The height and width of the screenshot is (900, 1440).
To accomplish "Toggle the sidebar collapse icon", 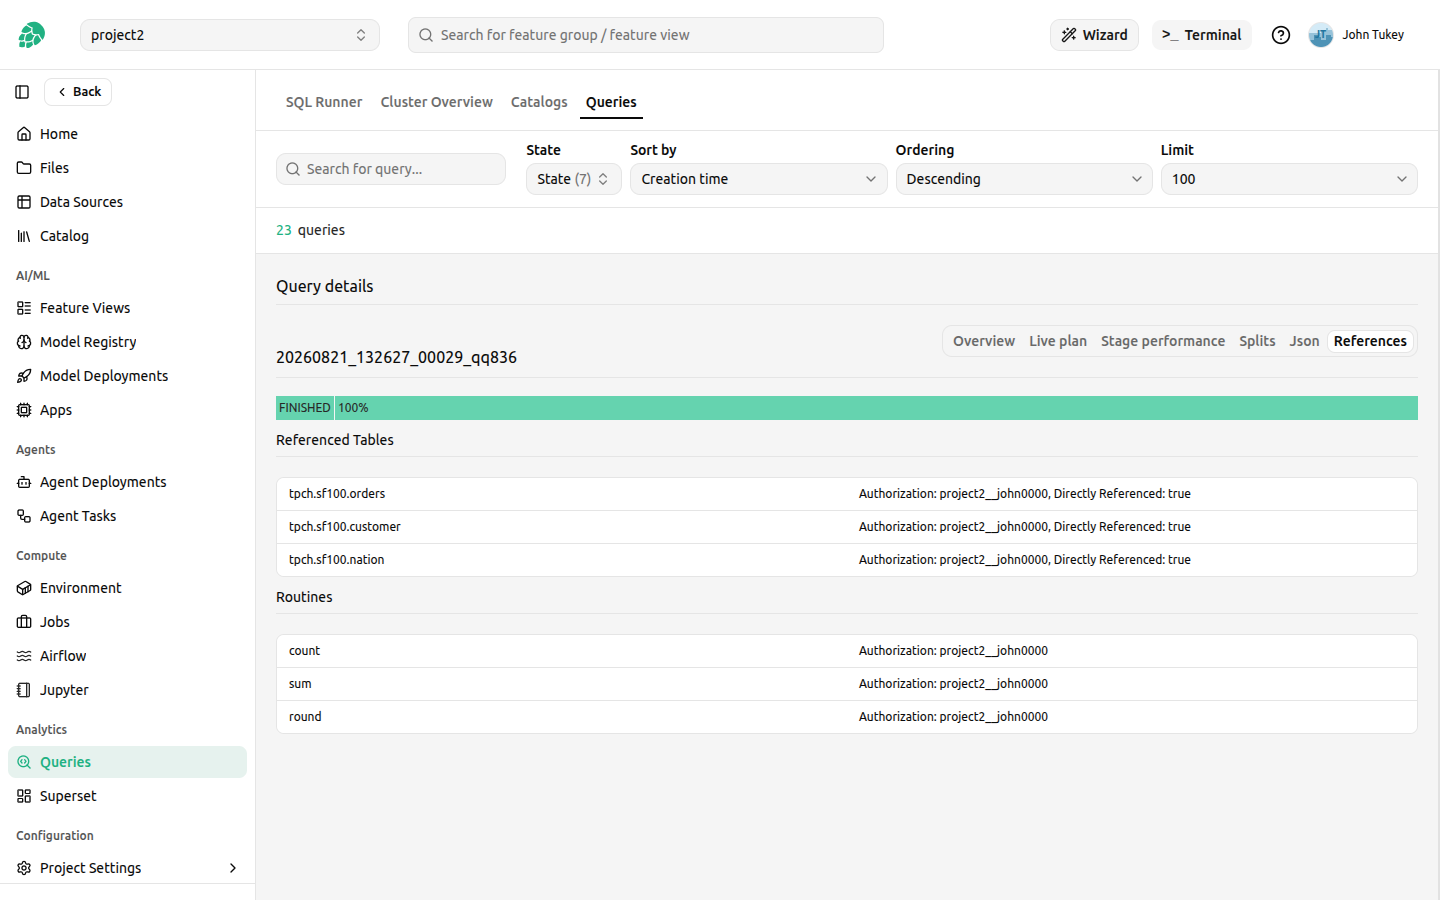I will tap(22, 92).
